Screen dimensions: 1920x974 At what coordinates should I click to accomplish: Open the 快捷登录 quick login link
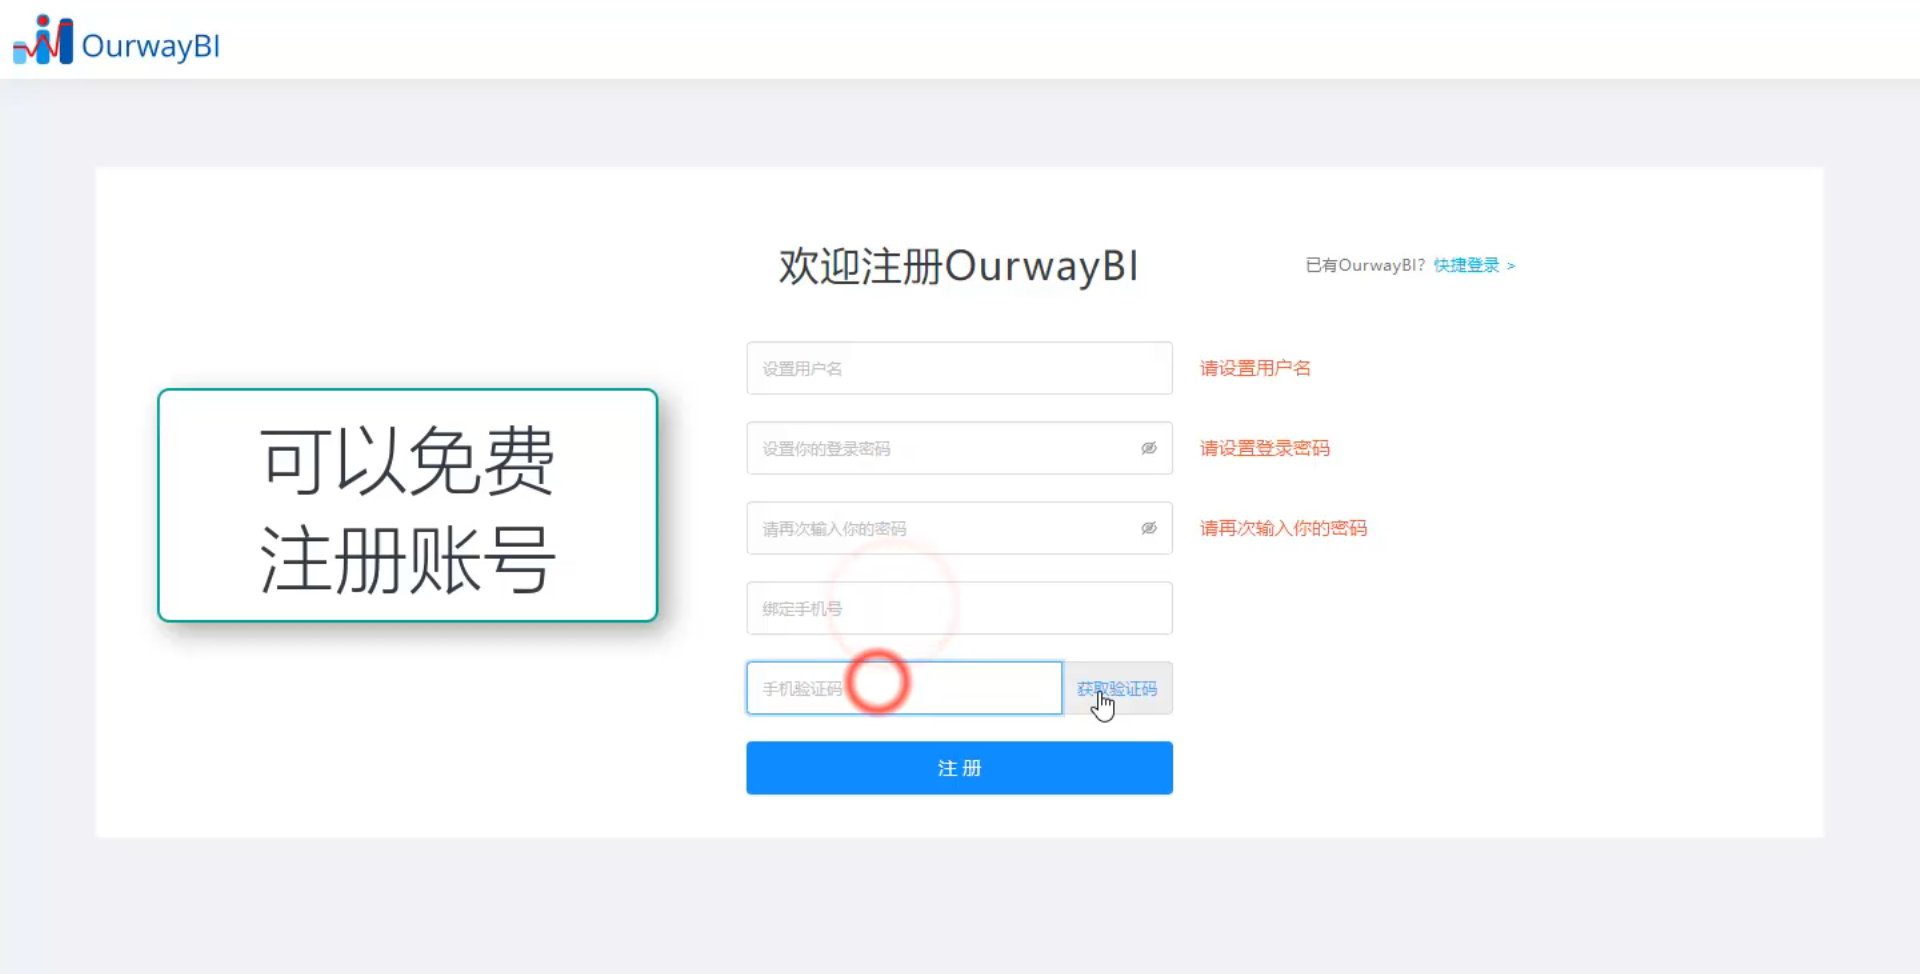[1474, 265]
